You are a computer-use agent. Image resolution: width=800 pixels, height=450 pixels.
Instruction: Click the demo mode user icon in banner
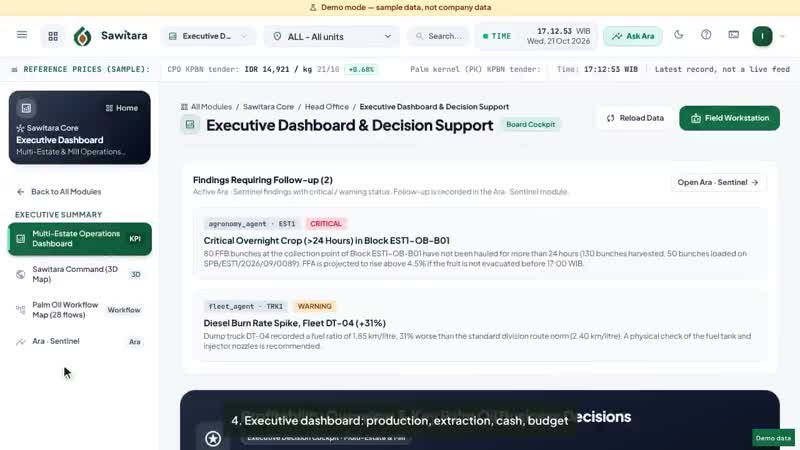[x=313, y=7]
